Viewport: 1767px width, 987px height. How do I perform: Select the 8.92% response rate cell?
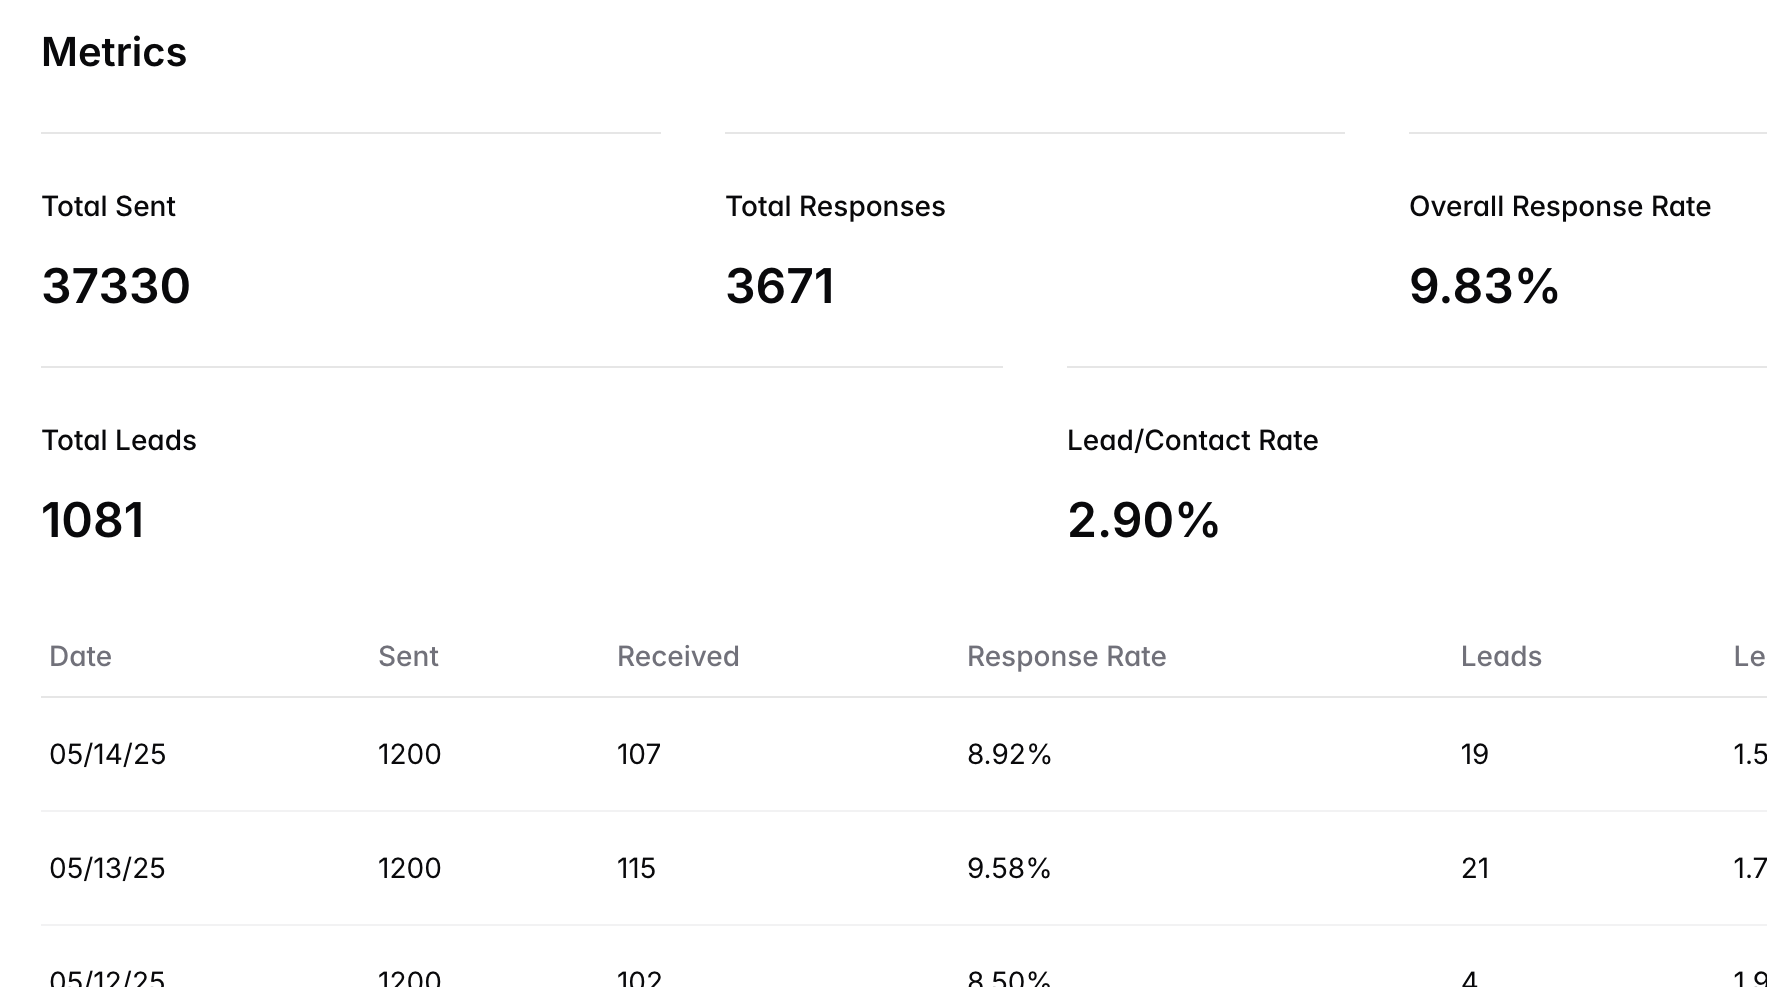(x=1009, y=754)
